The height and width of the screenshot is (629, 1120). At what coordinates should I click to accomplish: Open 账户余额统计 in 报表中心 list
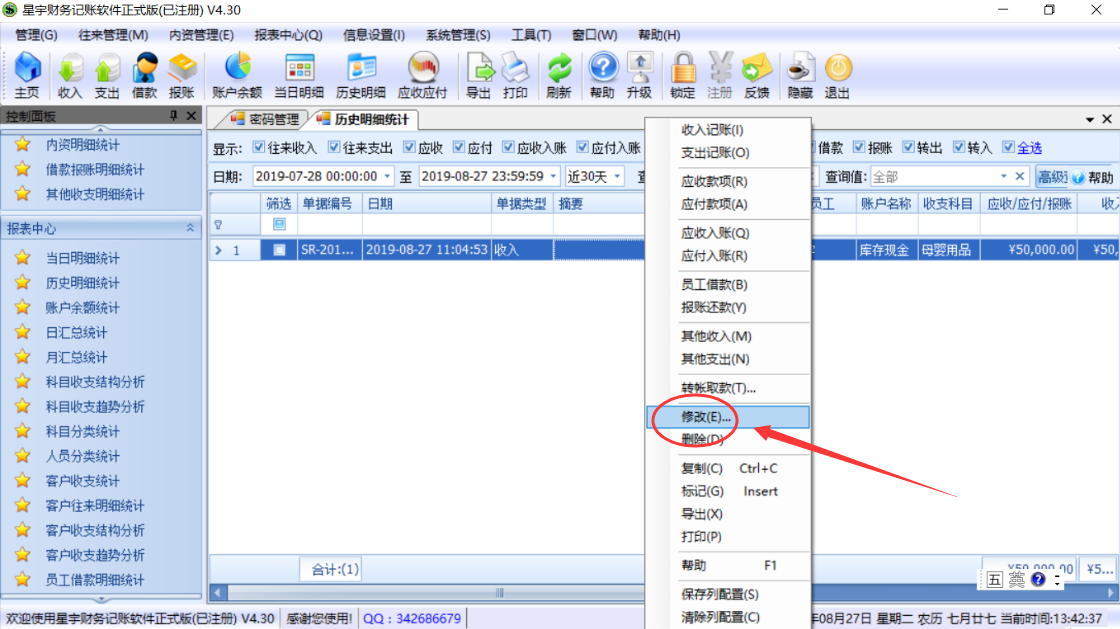83,308
